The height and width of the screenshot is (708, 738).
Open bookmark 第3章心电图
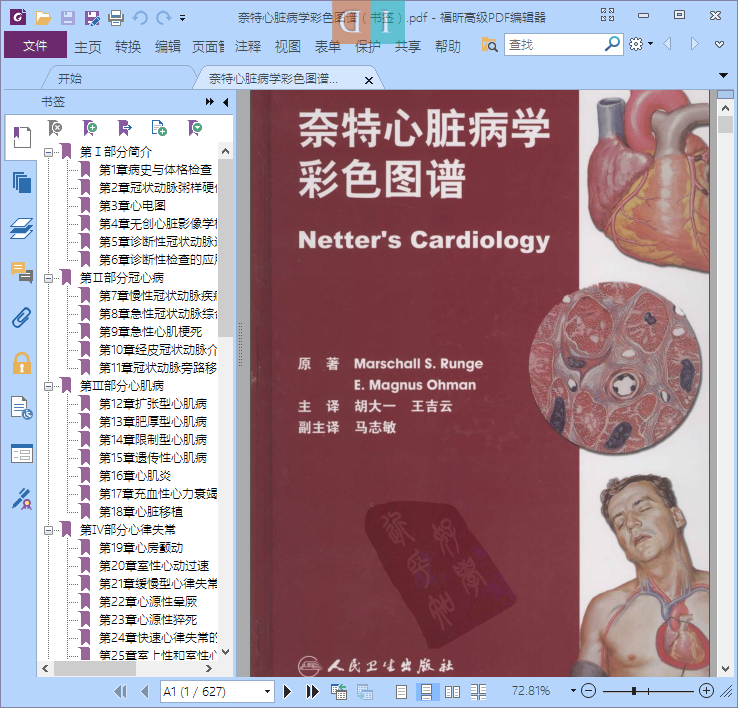tap(132, 206)
